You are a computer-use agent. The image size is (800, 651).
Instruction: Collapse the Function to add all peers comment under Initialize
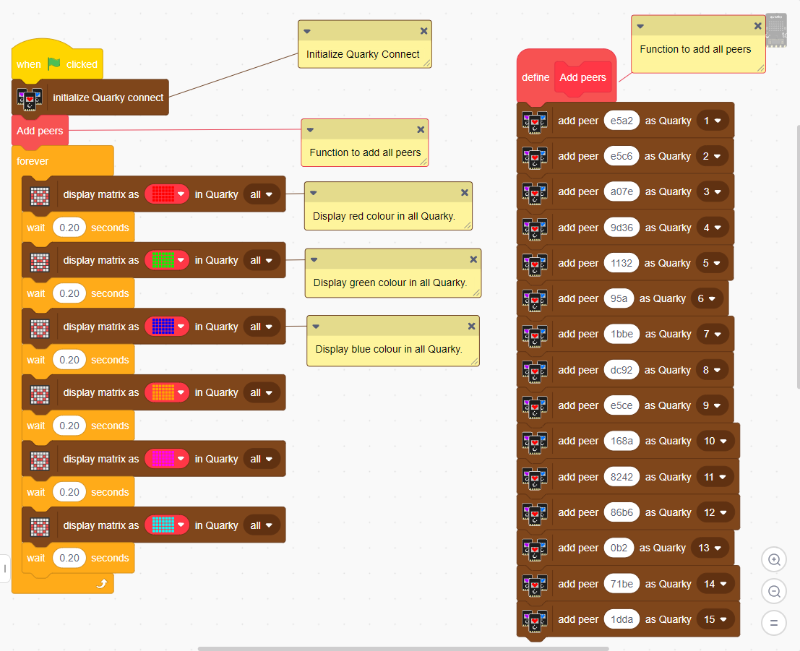pos(310,130)
